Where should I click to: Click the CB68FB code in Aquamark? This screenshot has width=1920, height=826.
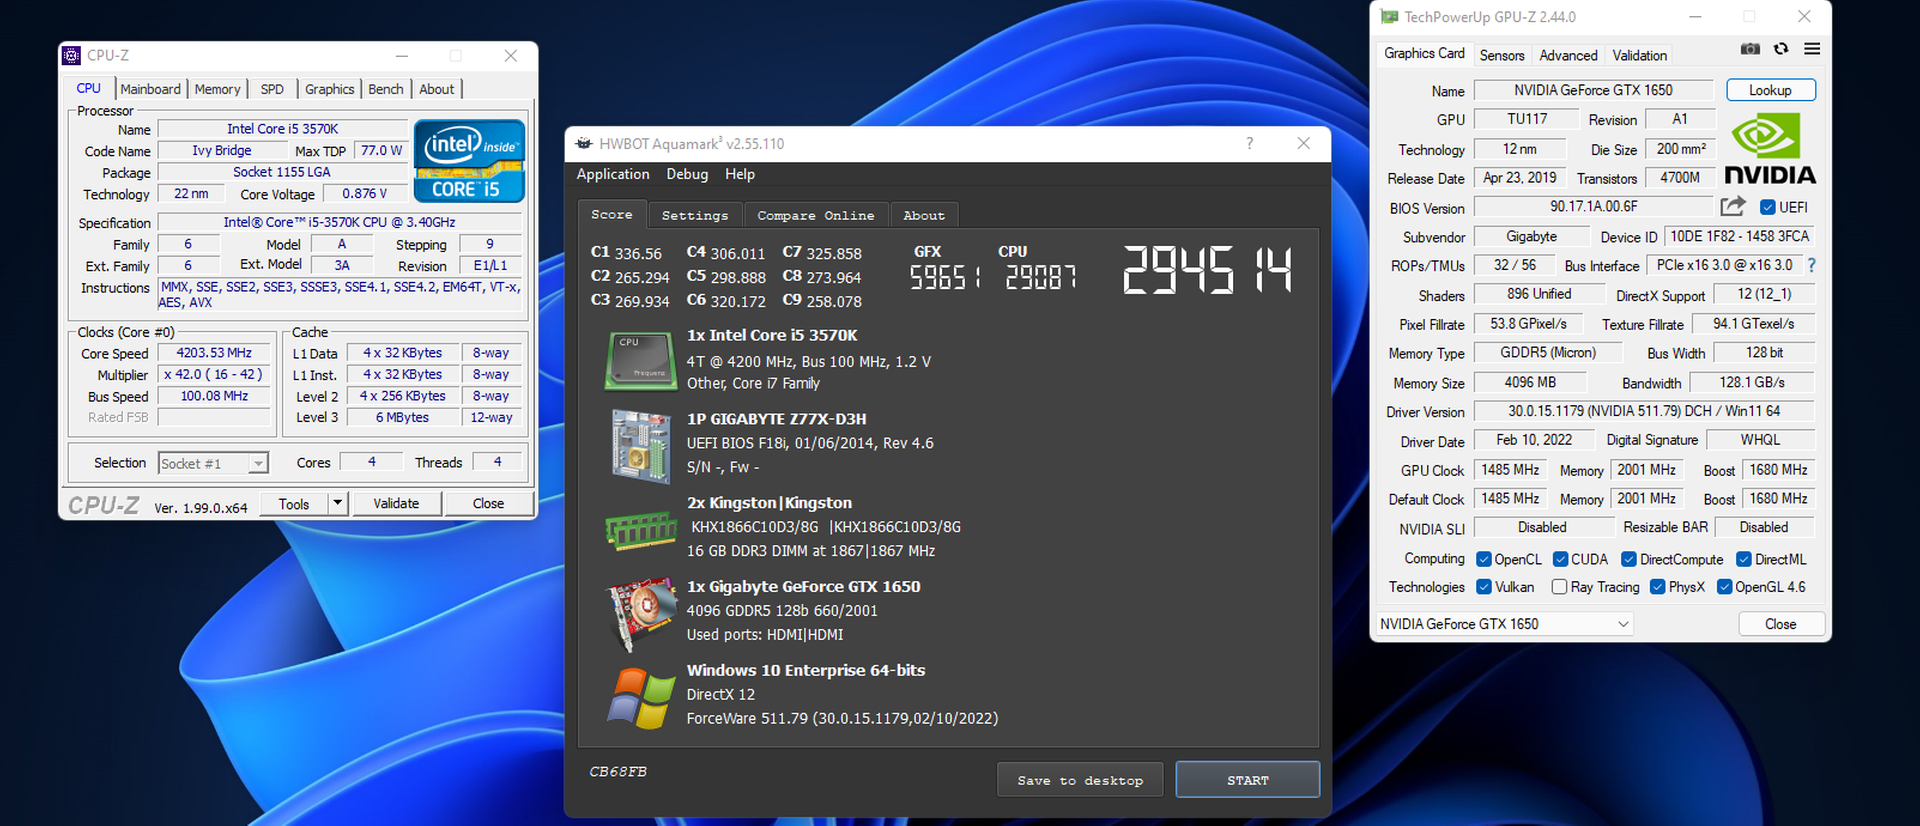click(x=618, y=771)
